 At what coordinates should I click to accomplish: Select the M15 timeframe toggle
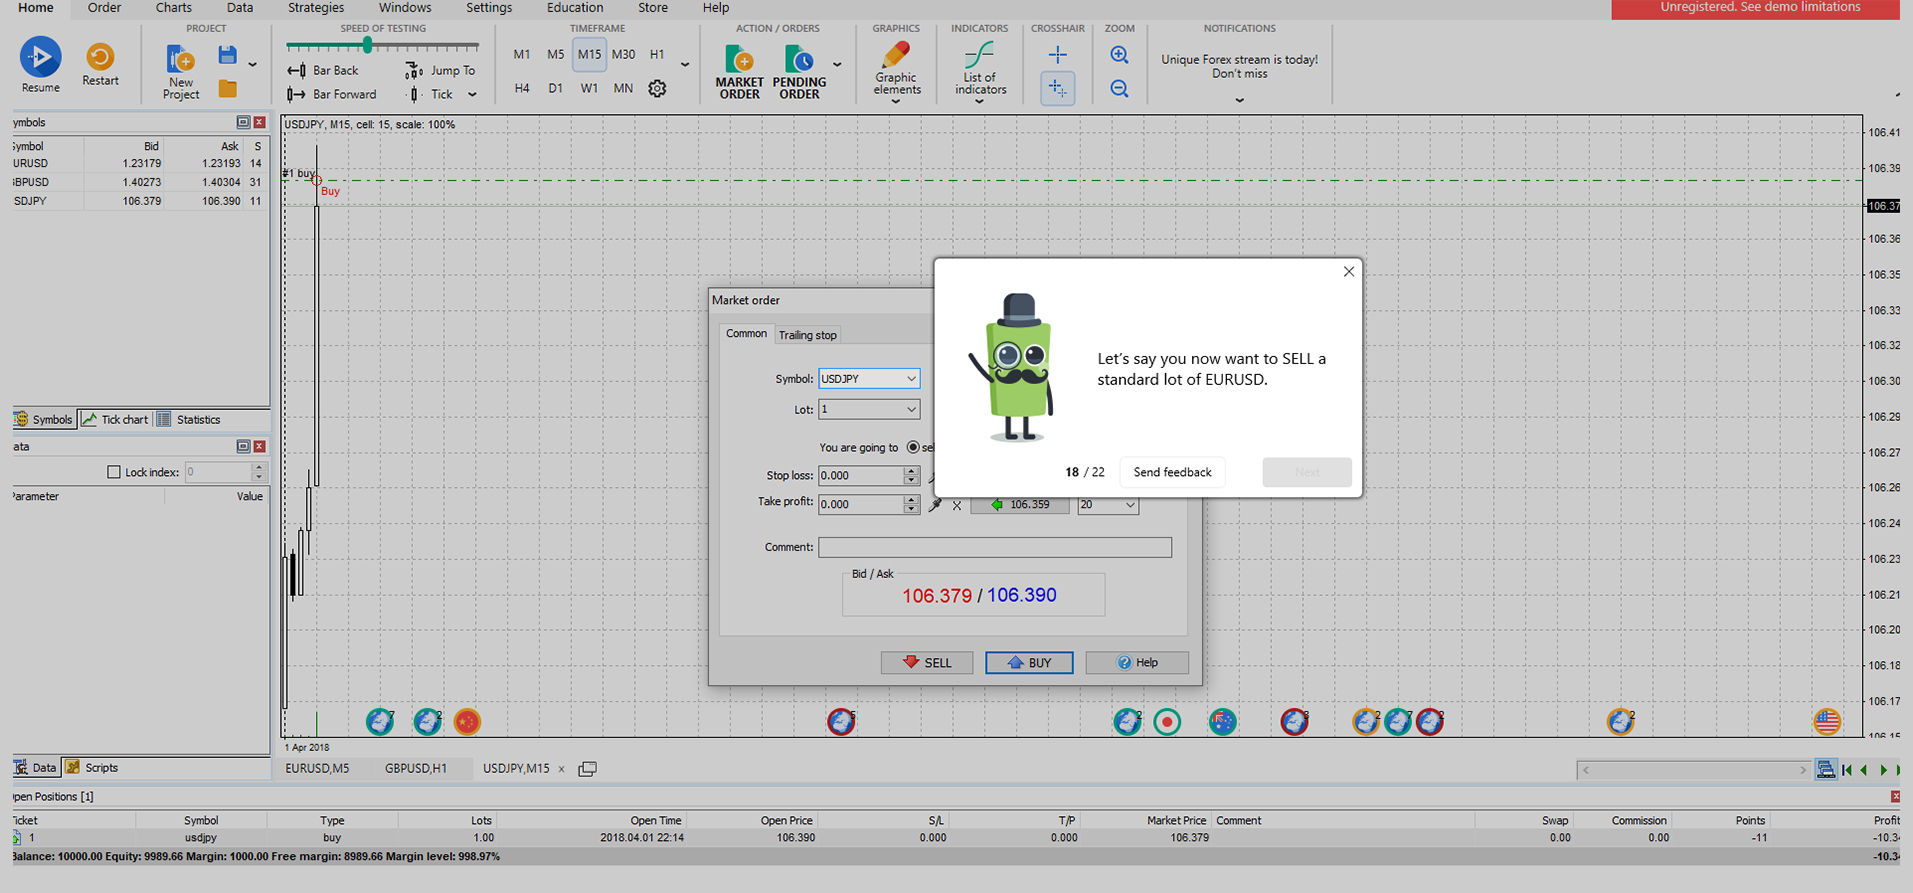[589, 54]
